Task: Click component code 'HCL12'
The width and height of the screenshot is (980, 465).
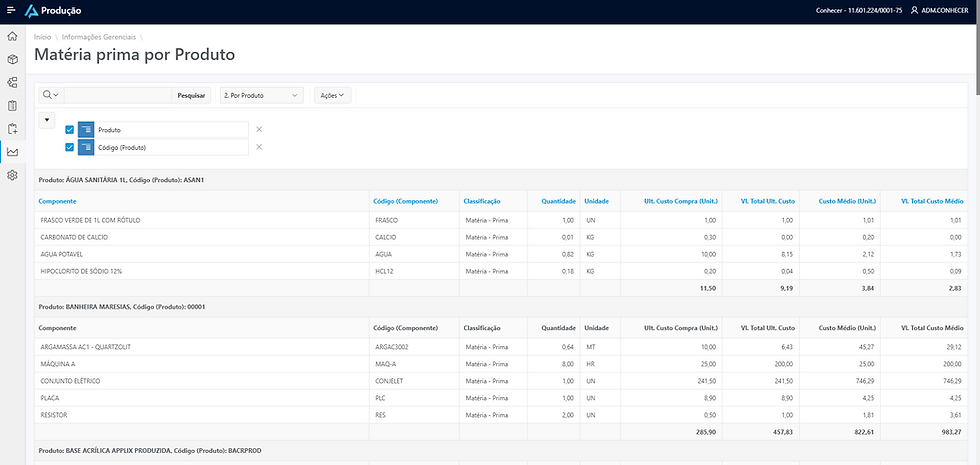Action: pyautogui.click(x=384, y=271)
